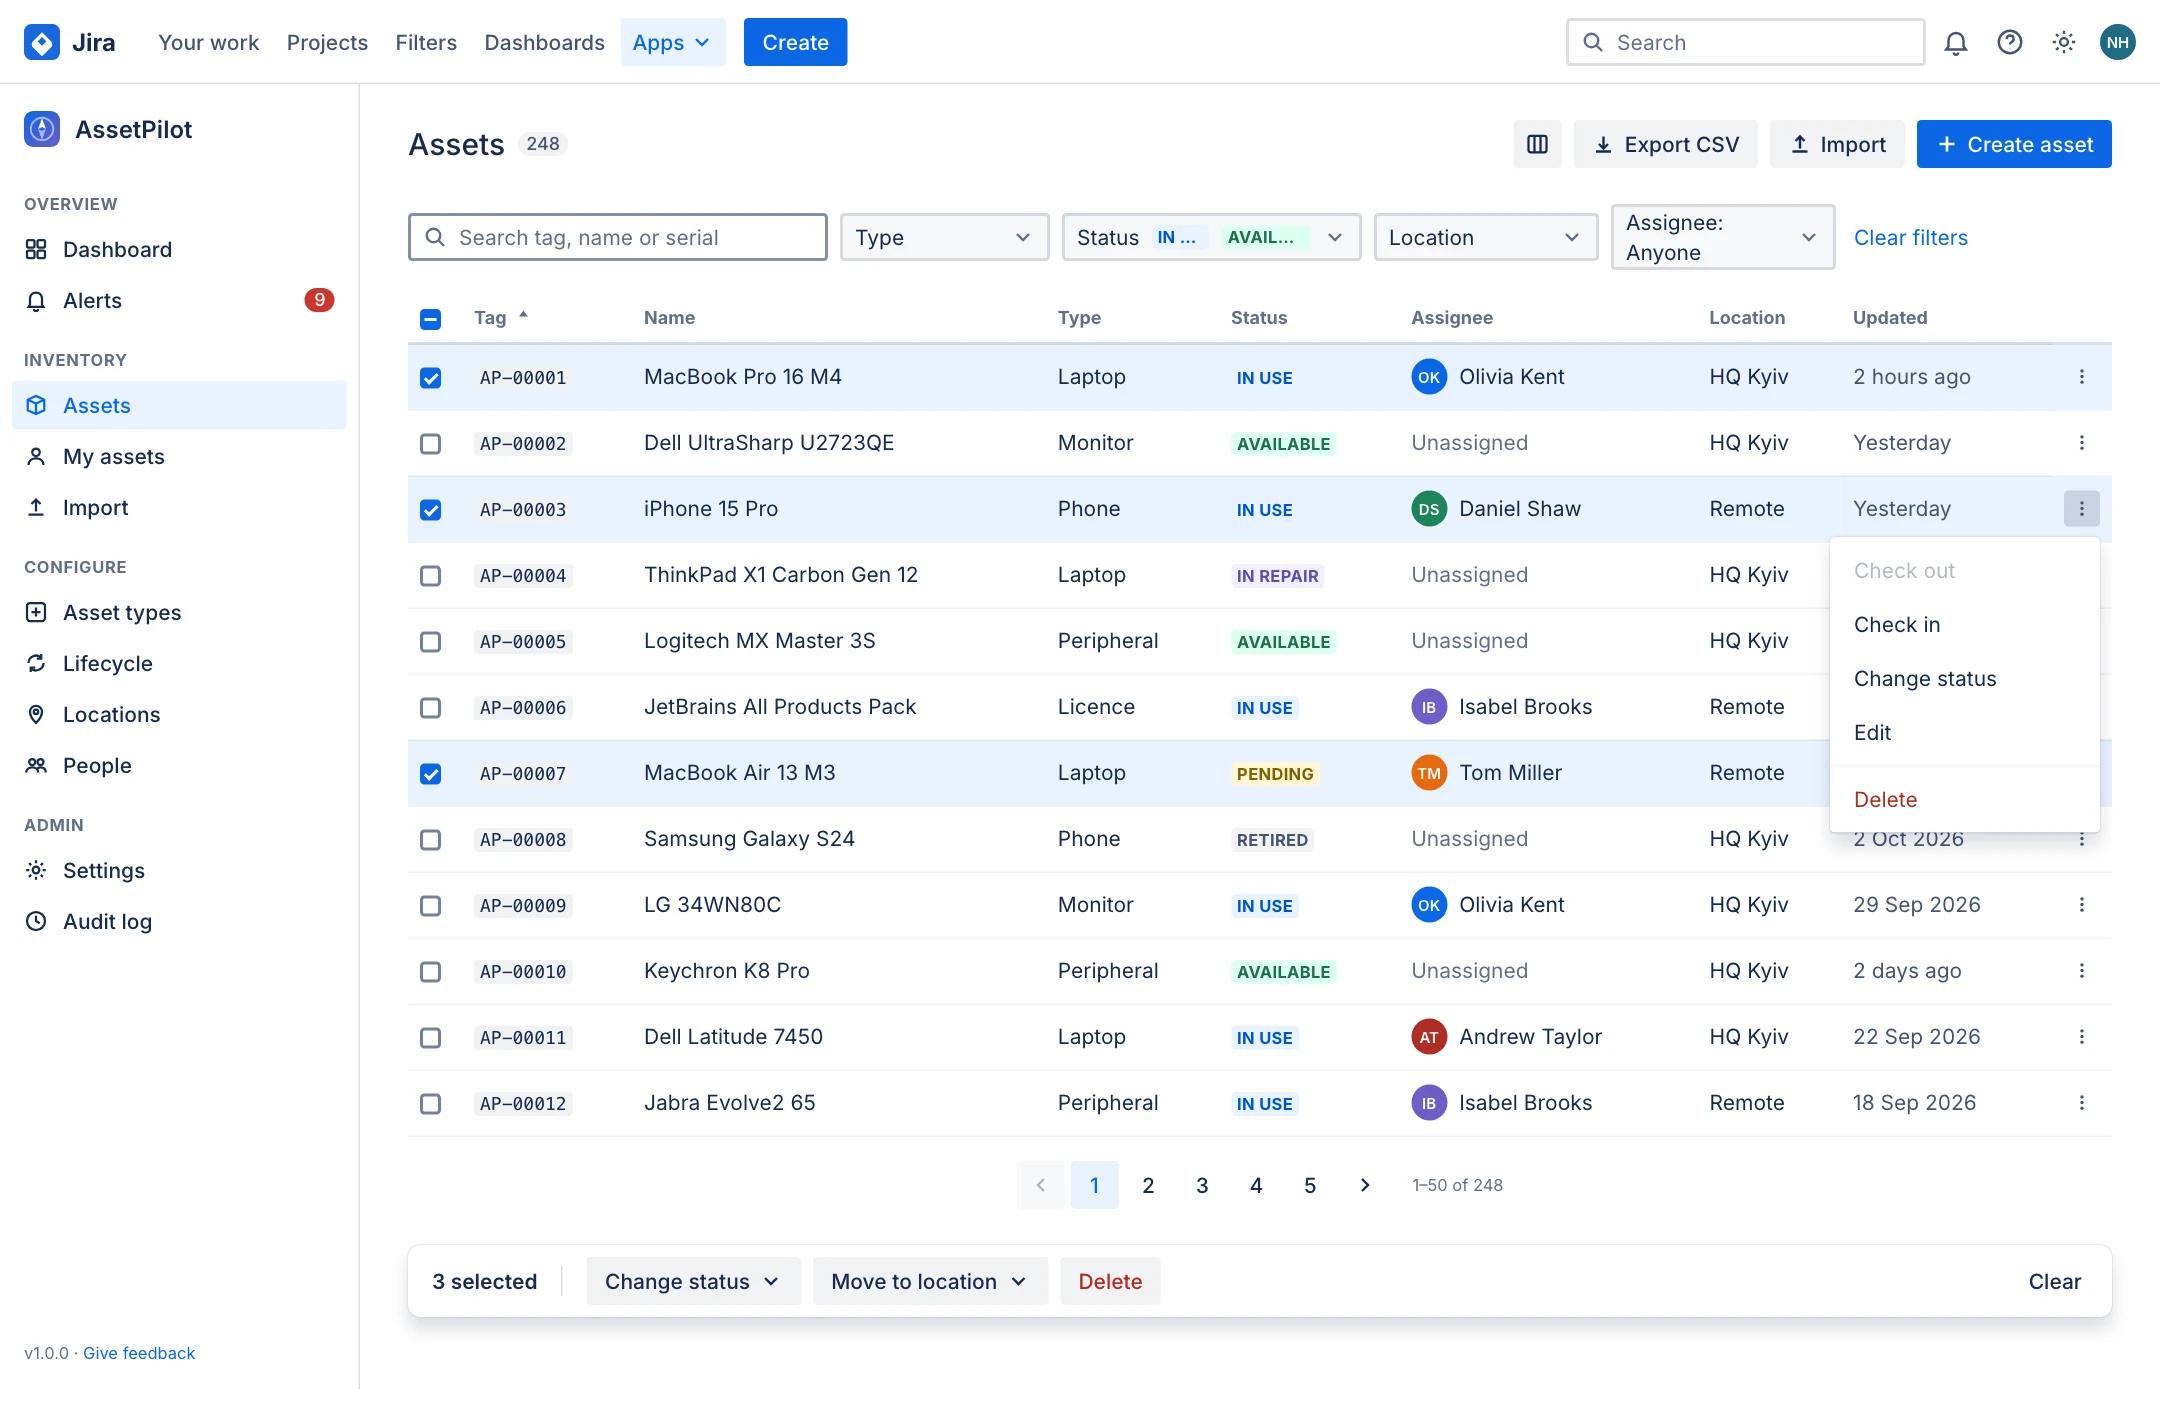Click the asset search tag, name or serial field

tap(617, 237)
